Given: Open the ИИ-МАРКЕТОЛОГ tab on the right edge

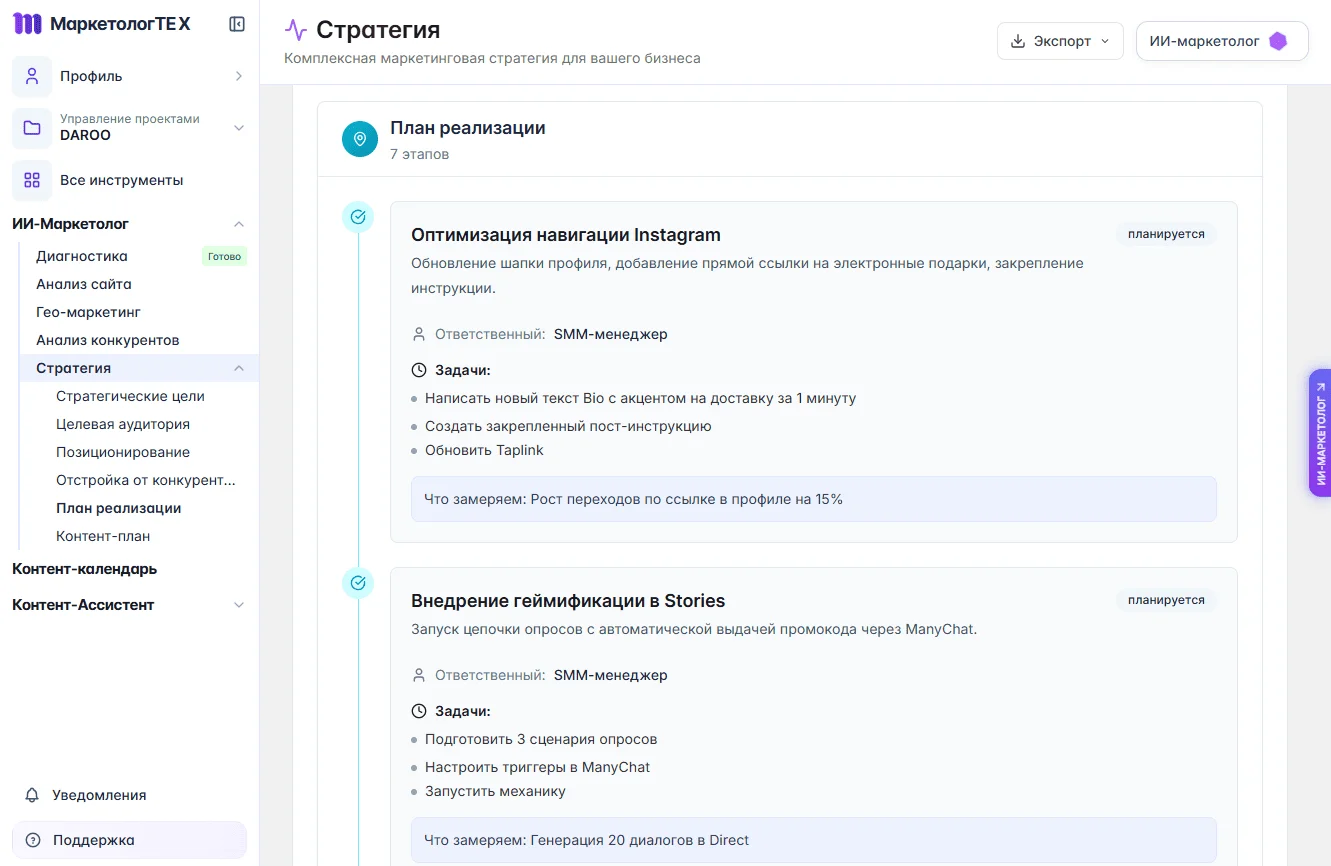Looking at the screenshot, I should [x=1322, y=432].
